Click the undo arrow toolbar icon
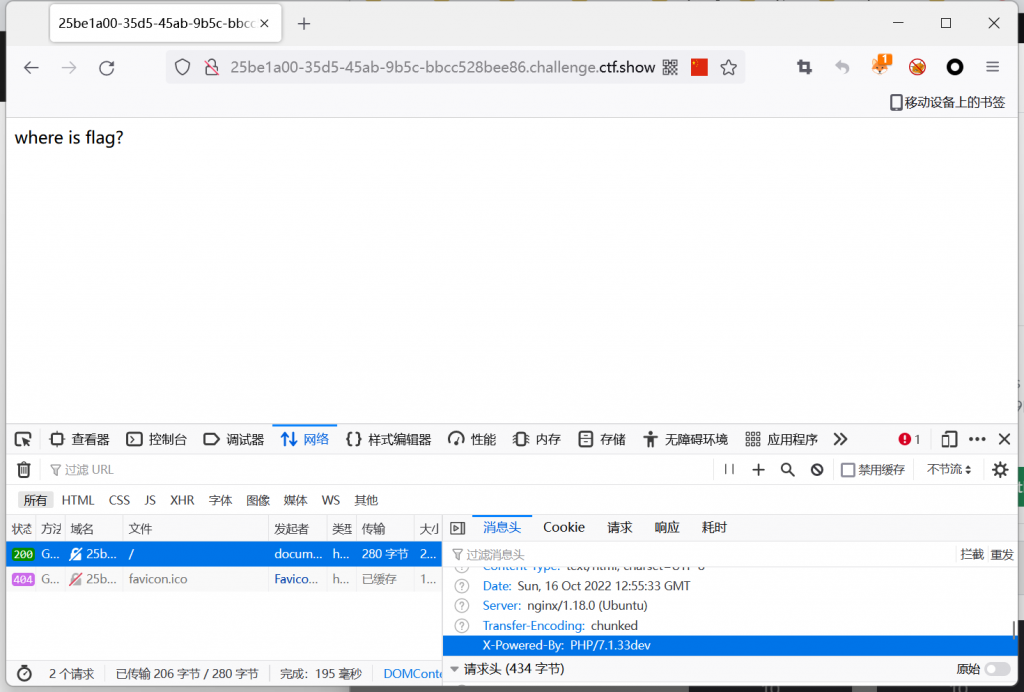Image resolution: width=1024 pixels, height=692 pixels. (x=842, y=67)
